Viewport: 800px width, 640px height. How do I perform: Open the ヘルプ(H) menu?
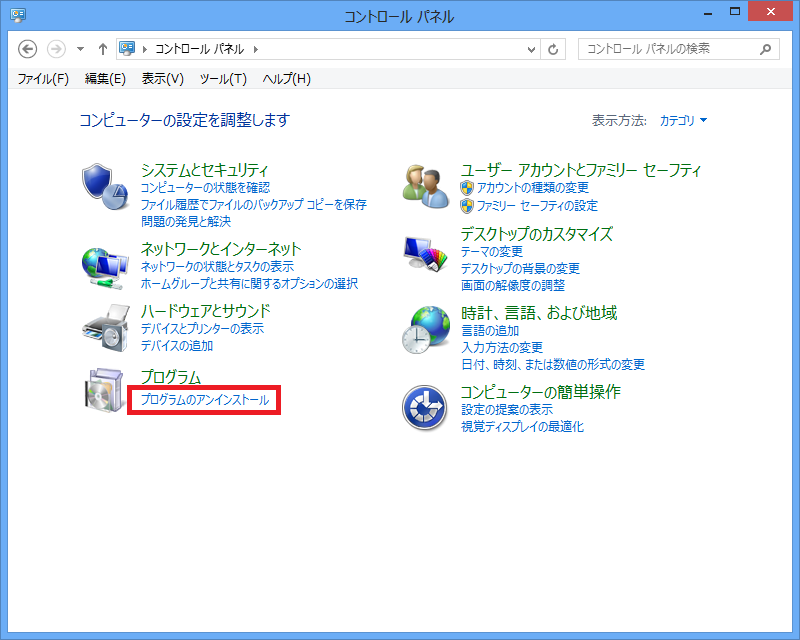coord(286,79)
